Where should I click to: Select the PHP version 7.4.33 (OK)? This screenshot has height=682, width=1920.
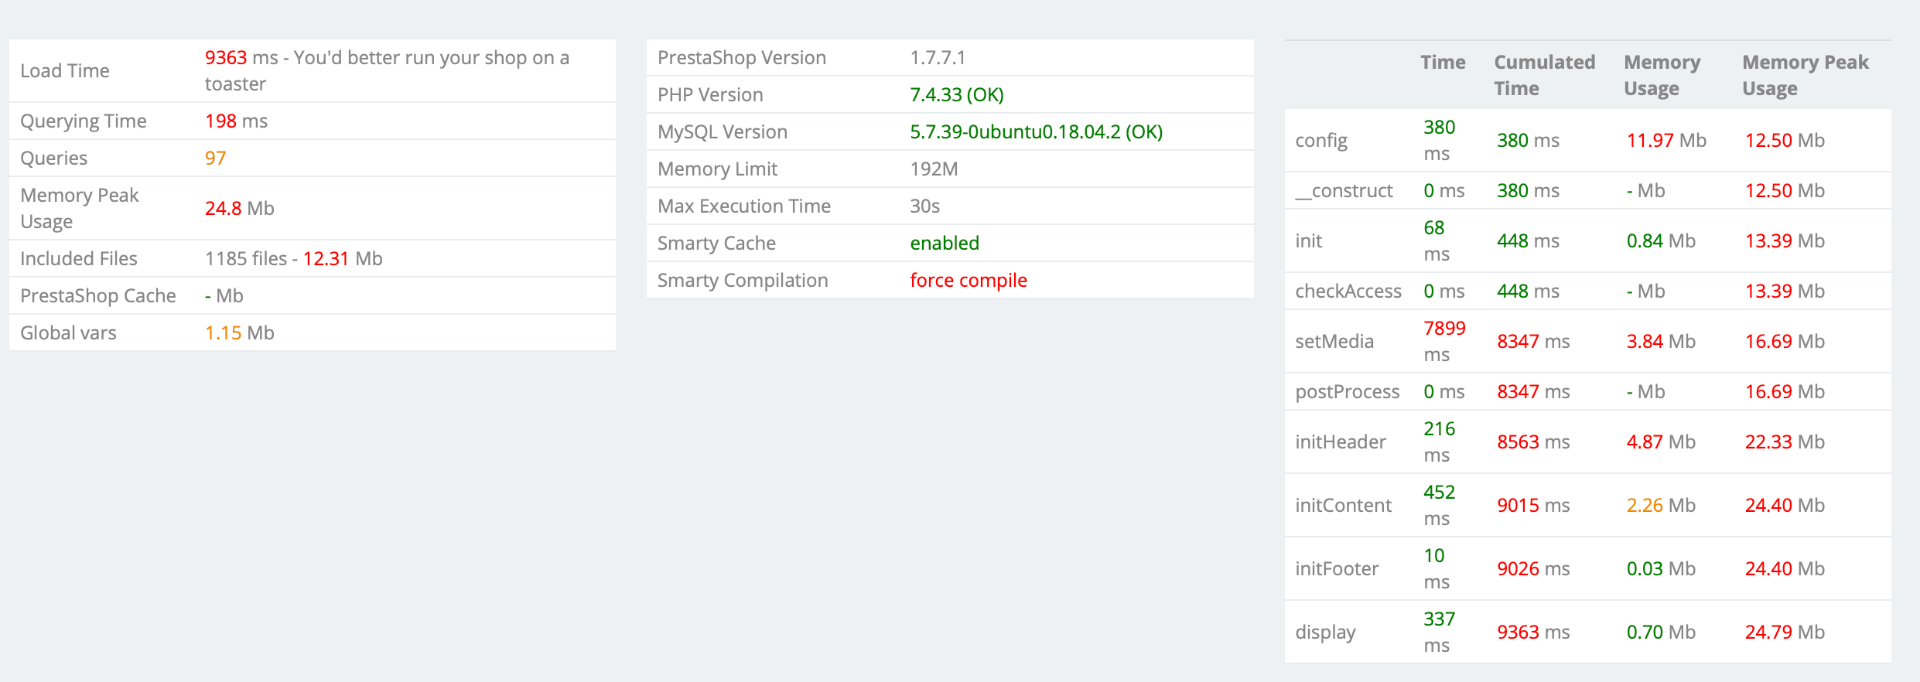pos(956,95)
